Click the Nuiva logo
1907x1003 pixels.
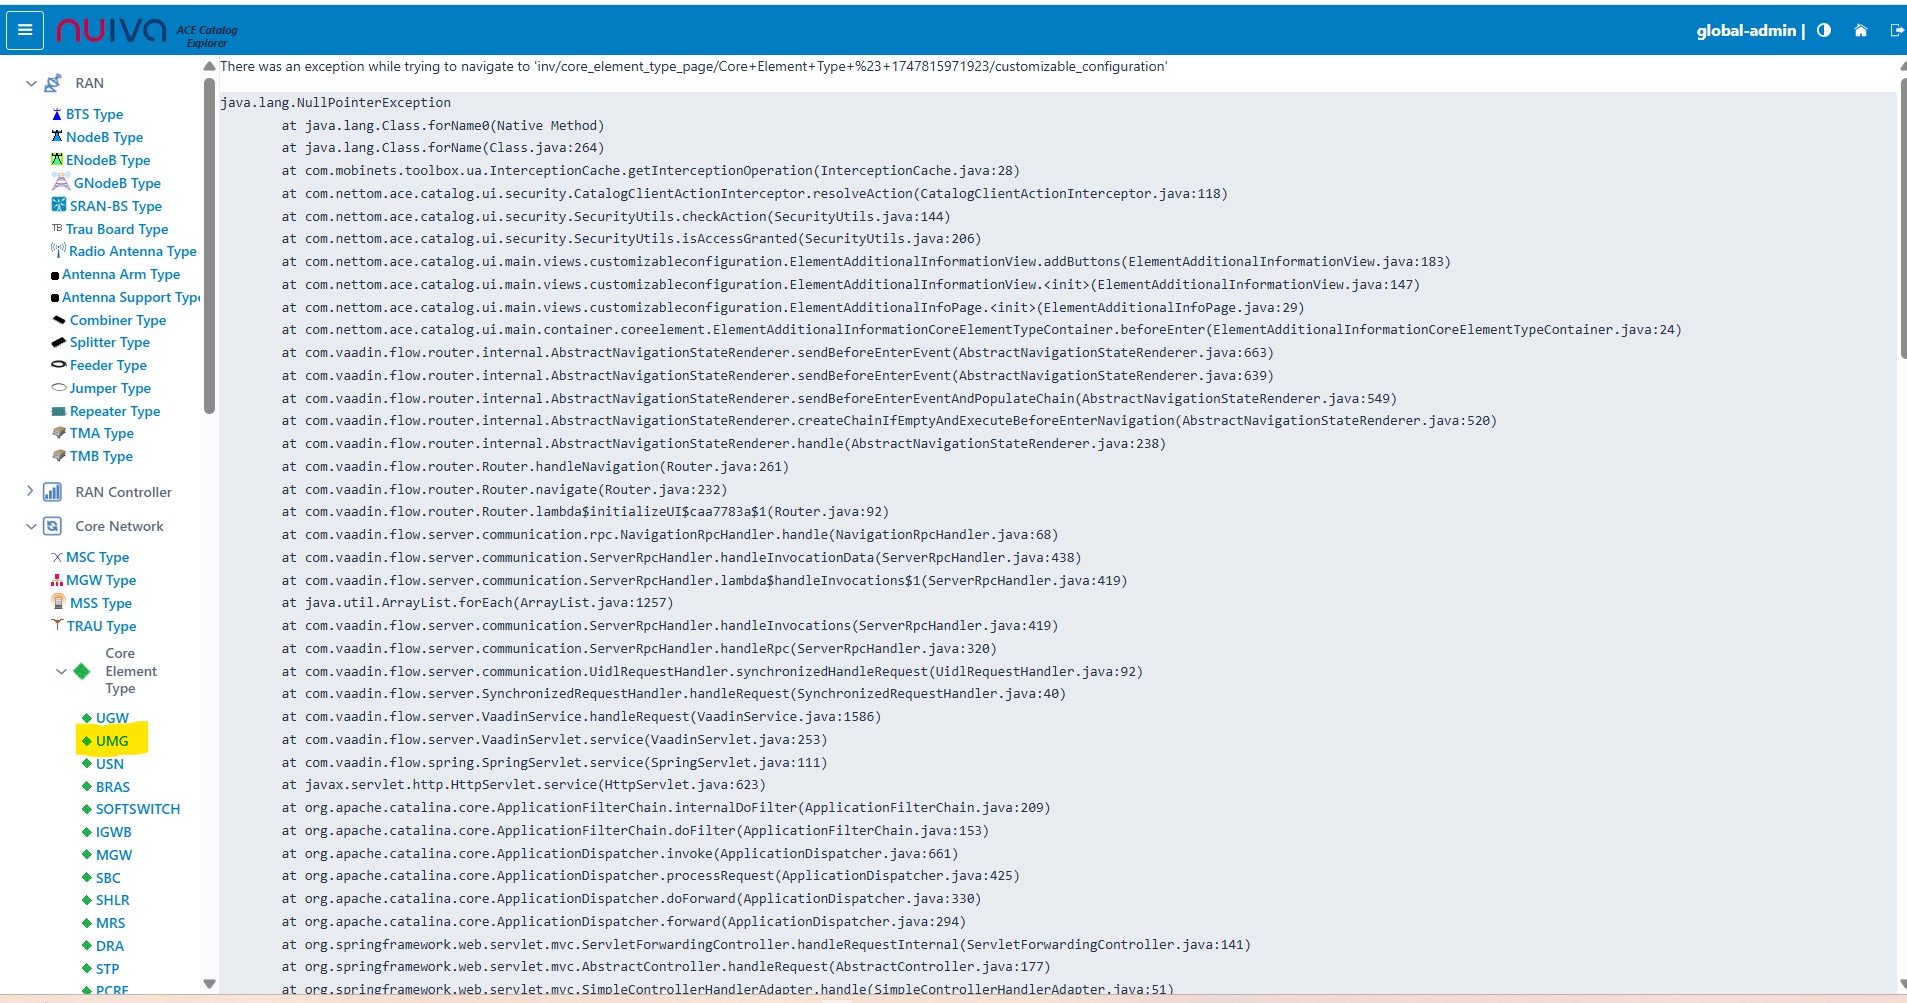click(111, 31)
